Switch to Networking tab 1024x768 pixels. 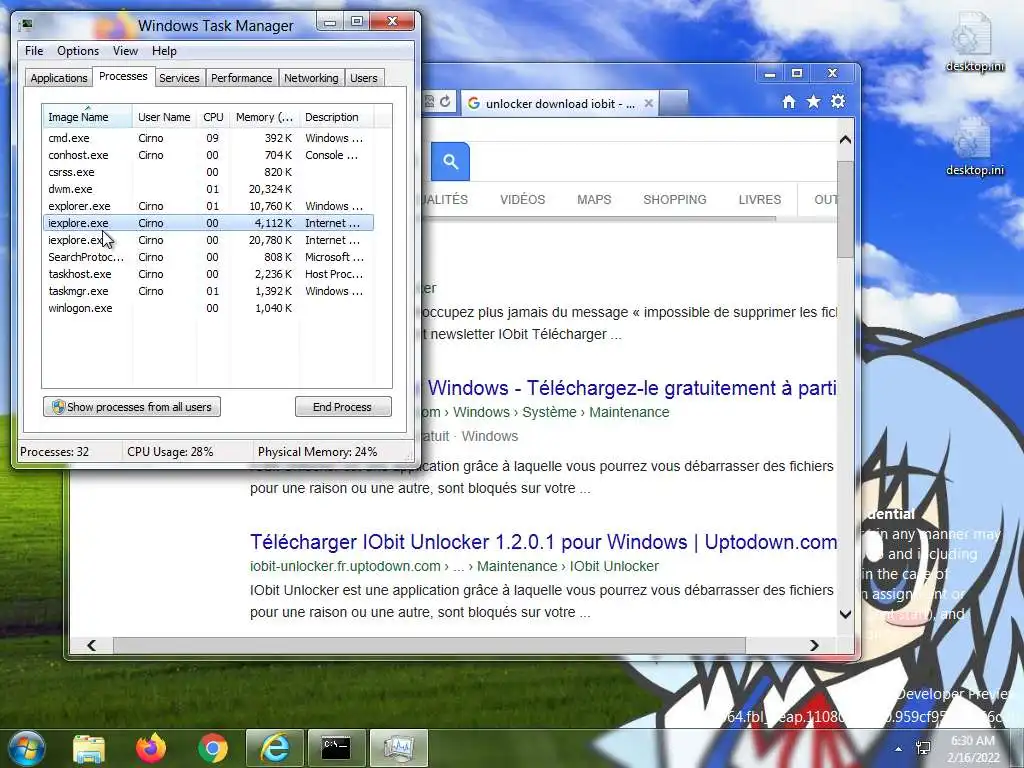pyautogui.click(x=311, y=78)
